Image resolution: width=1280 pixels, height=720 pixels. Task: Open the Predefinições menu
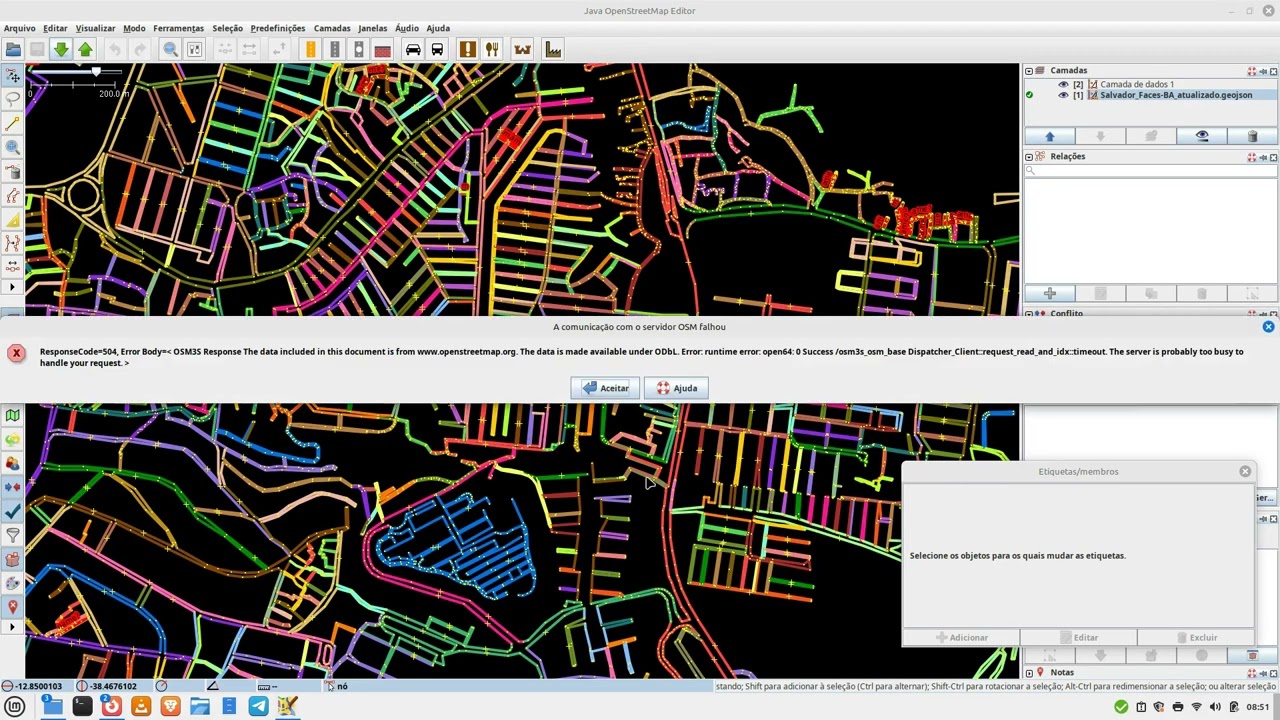tap(278, 28)
